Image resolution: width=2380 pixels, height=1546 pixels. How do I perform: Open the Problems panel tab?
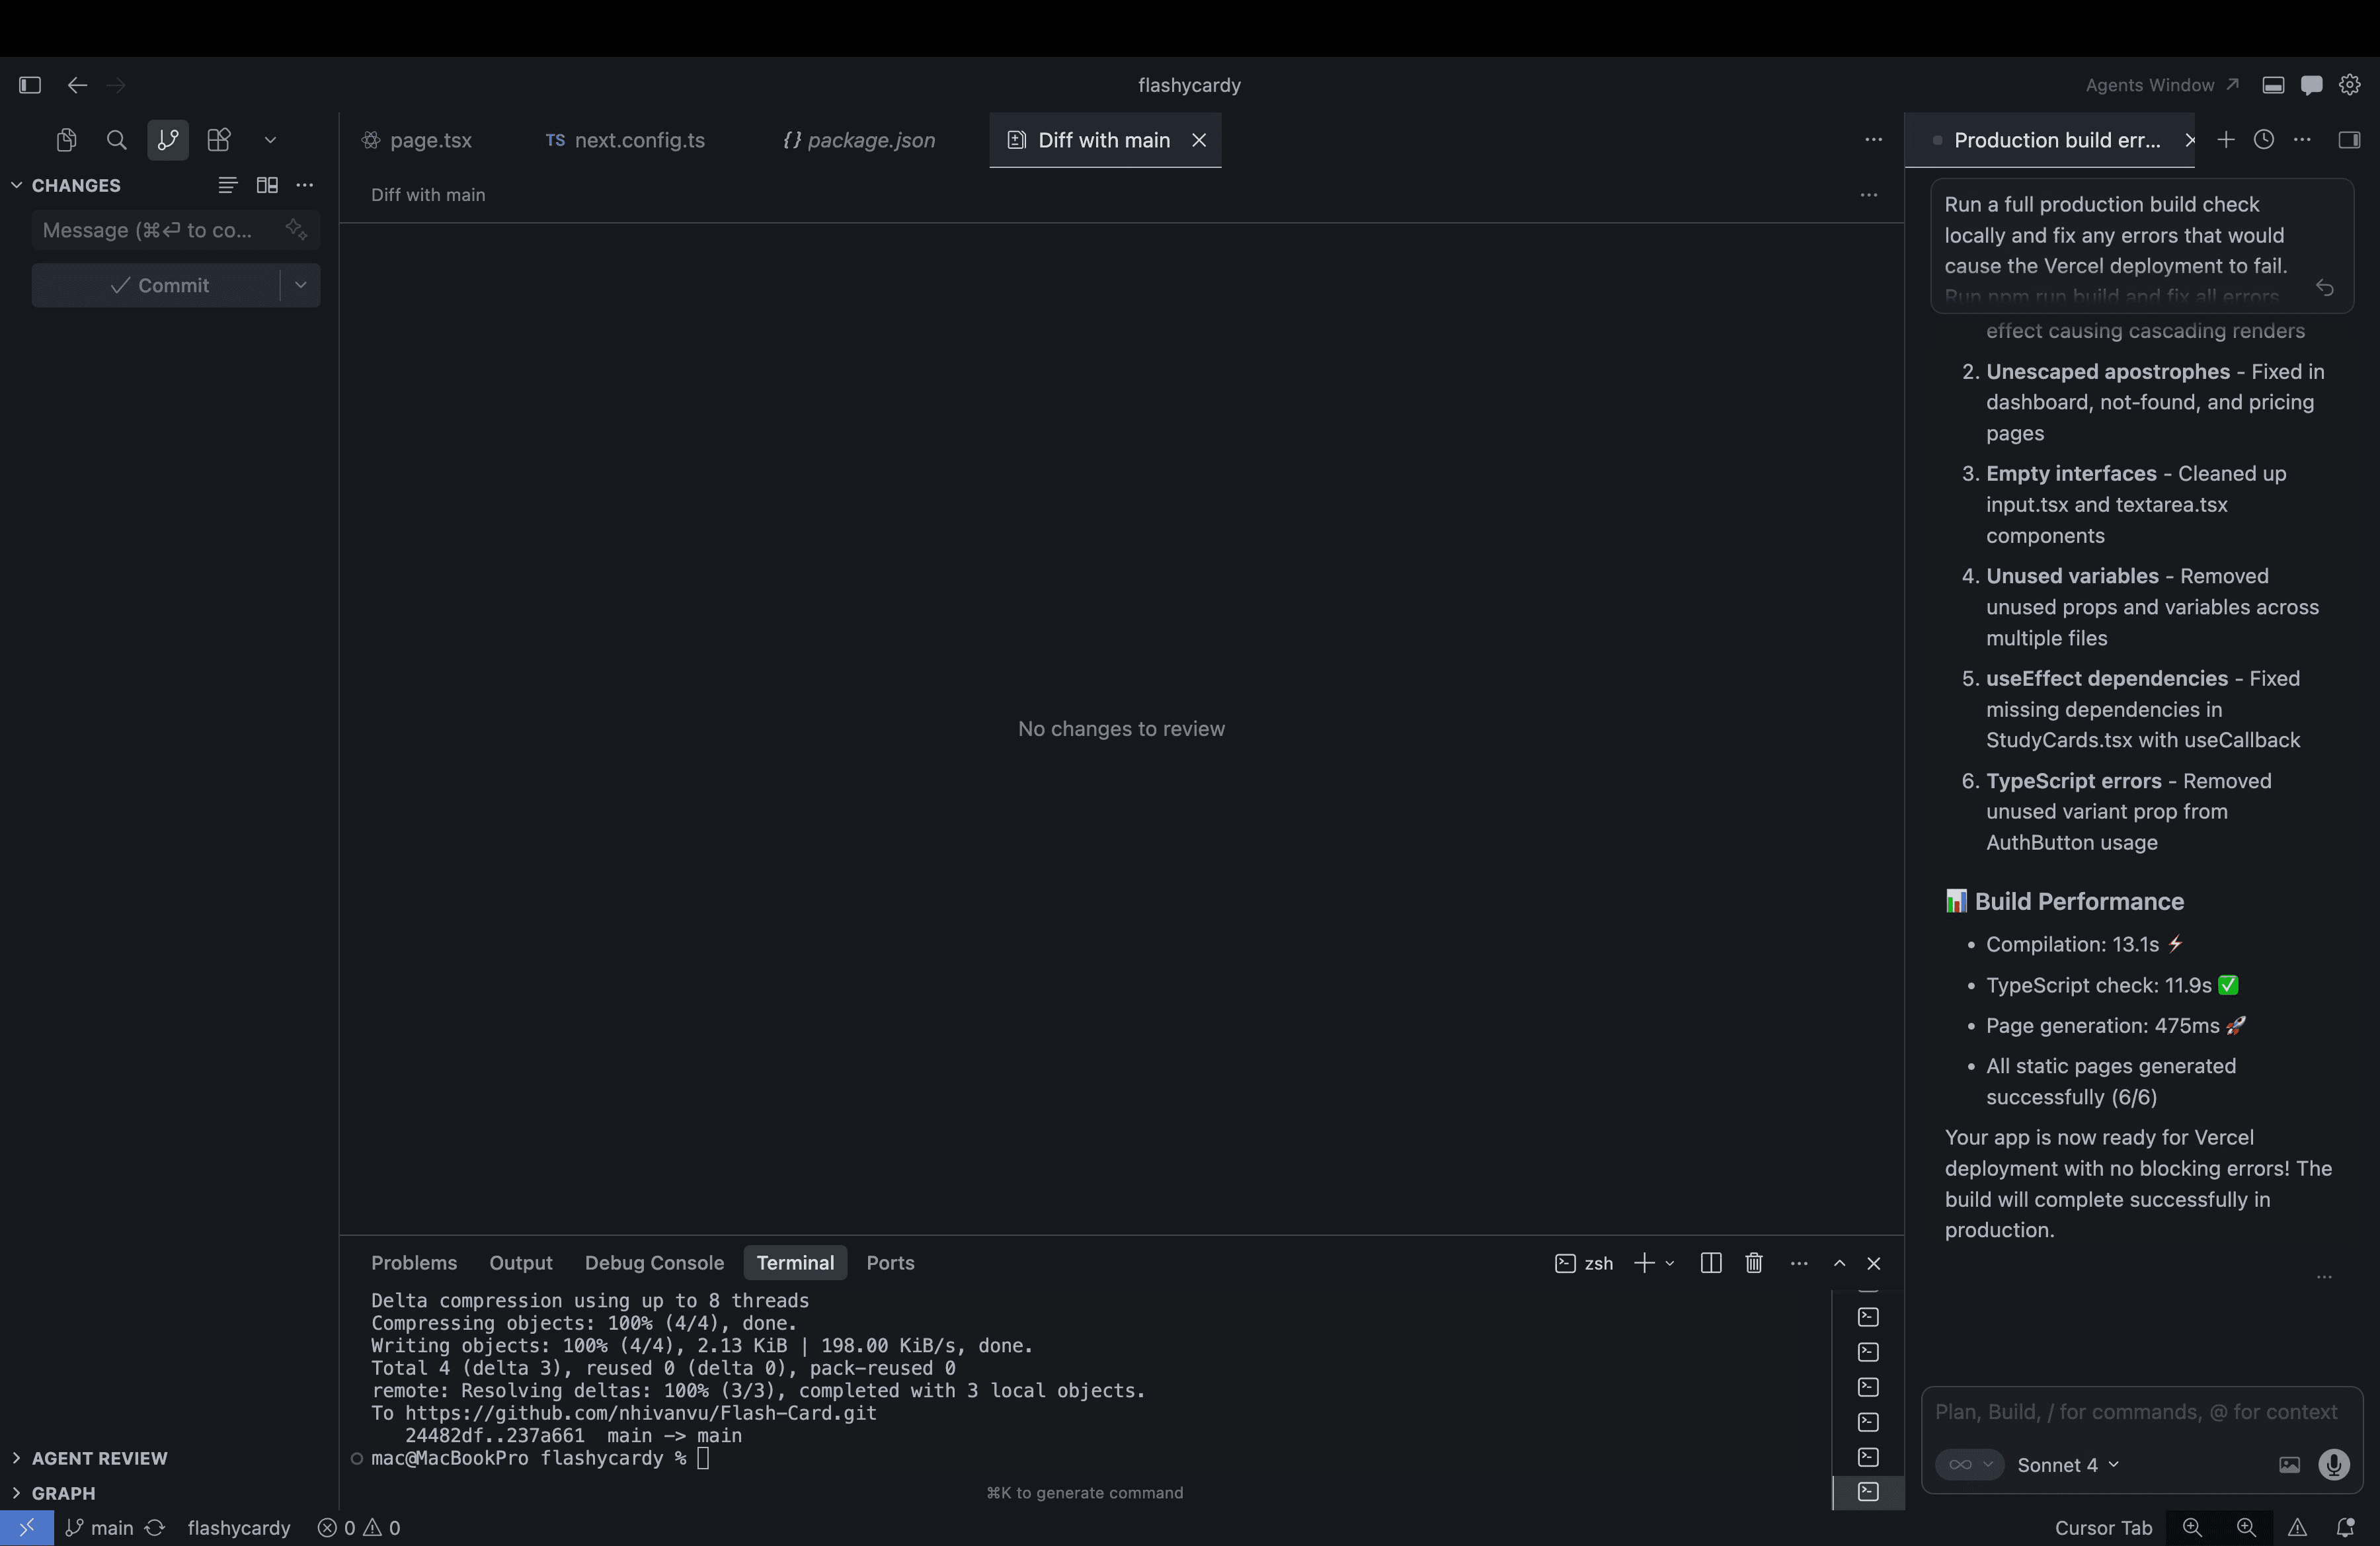click(x=414, y=1263)
